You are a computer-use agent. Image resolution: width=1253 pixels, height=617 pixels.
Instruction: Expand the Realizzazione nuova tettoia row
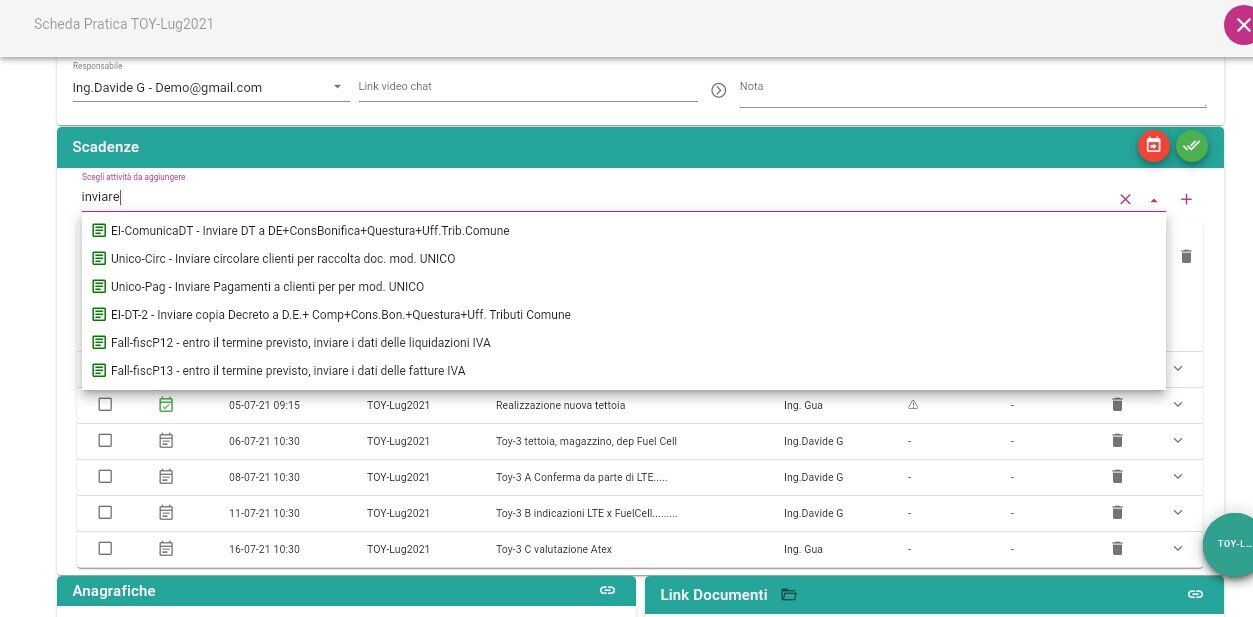[x=1178, y=404]
